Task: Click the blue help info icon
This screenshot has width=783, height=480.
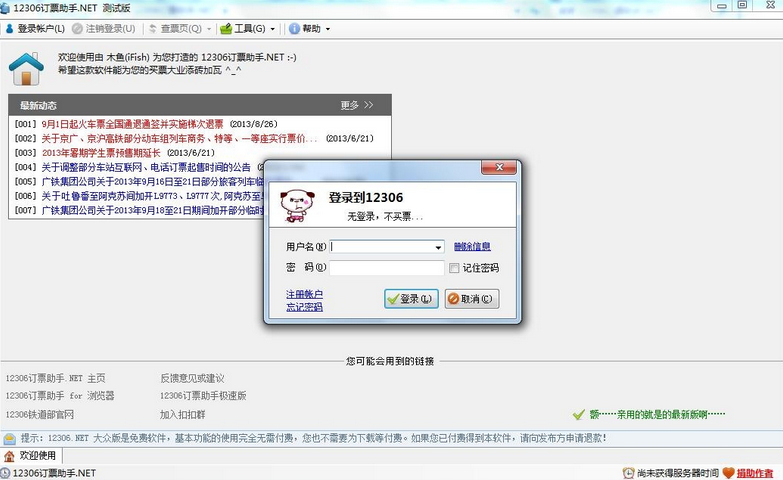Action: point(294,29)
